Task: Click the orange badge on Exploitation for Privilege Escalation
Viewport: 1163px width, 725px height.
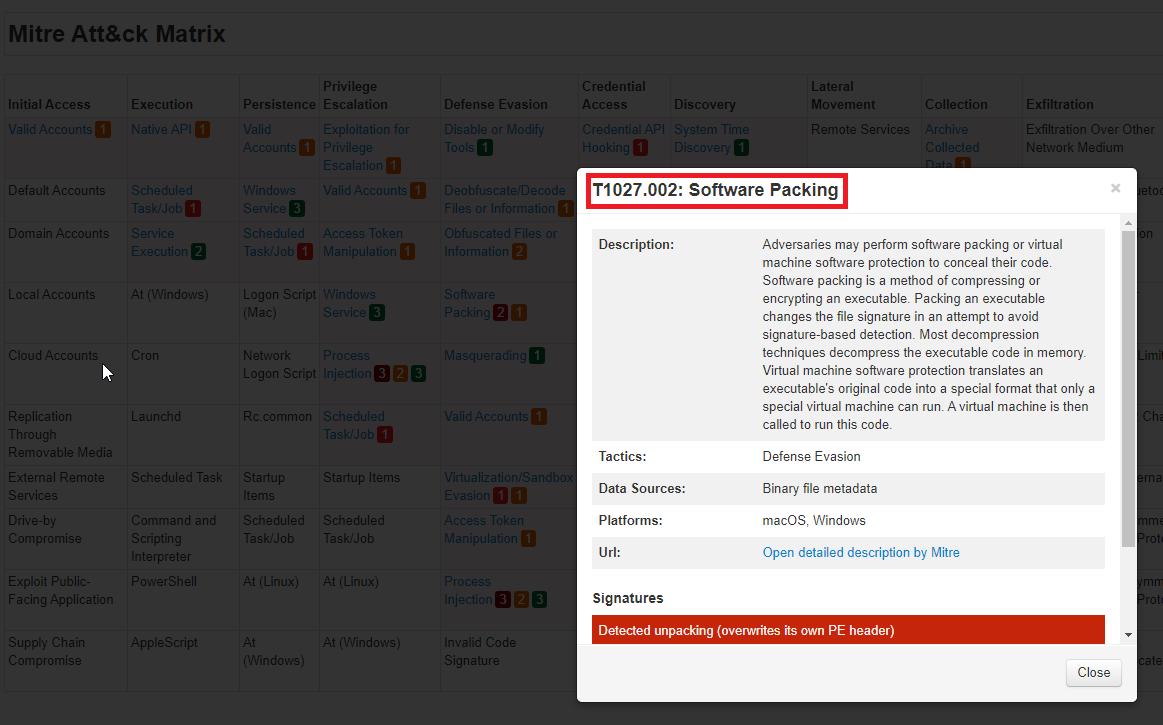Action: pyautogui.click(x=394, y=165)
